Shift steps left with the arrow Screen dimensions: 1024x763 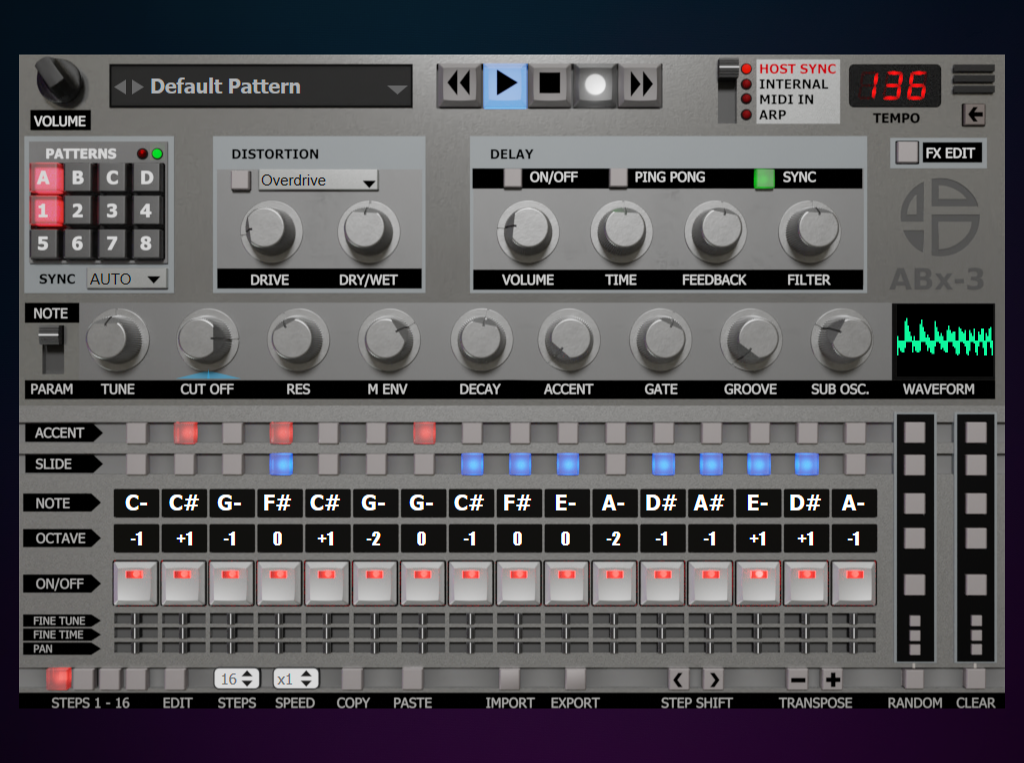pos(678,680)
